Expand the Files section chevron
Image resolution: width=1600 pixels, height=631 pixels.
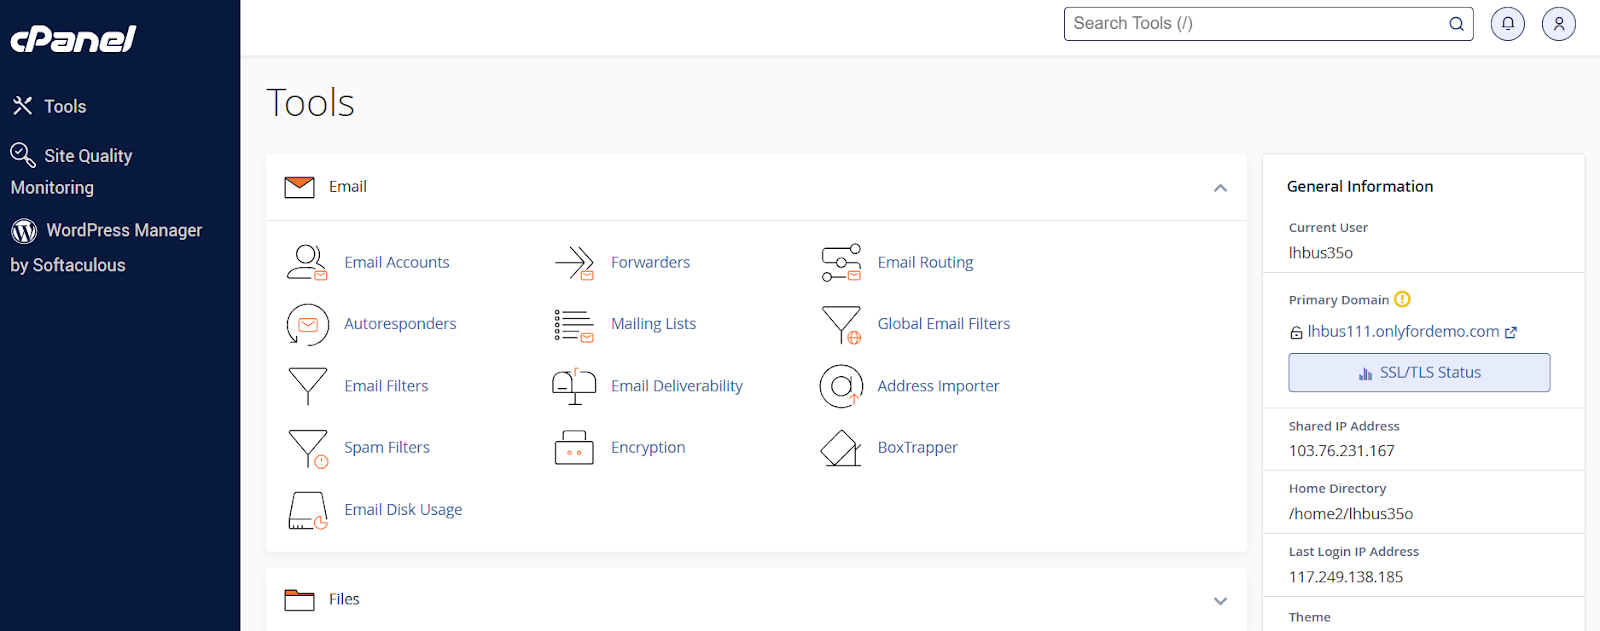click(1220, 601)
